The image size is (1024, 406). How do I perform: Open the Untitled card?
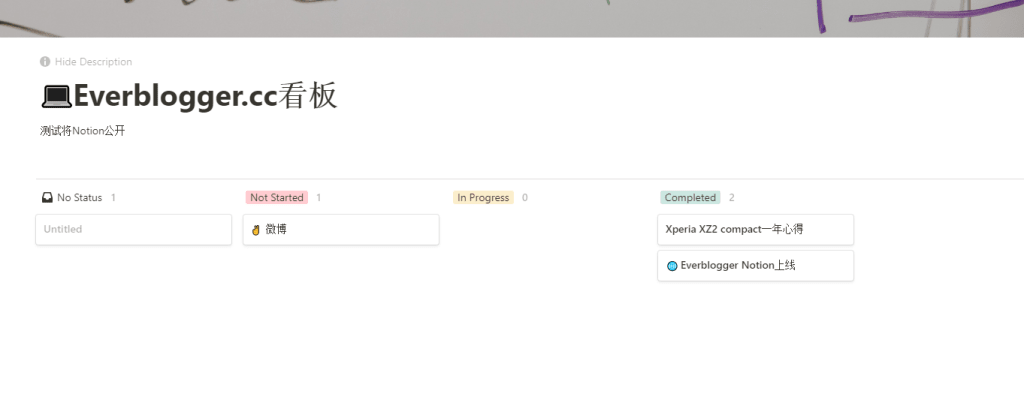point(133,230)
